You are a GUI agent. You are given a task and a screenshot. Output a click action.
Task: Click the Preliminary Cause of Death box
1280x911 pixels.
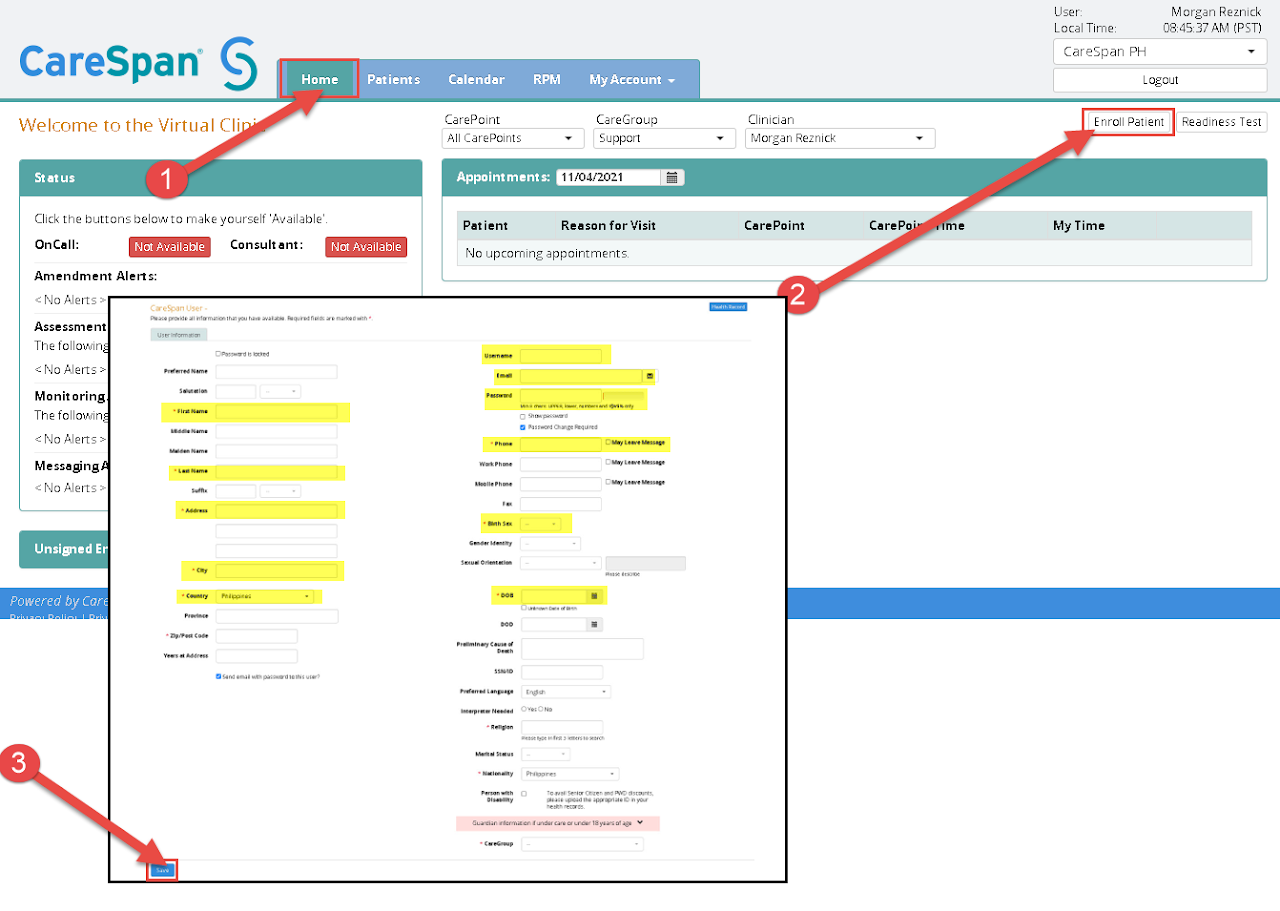tap(582, 648)
